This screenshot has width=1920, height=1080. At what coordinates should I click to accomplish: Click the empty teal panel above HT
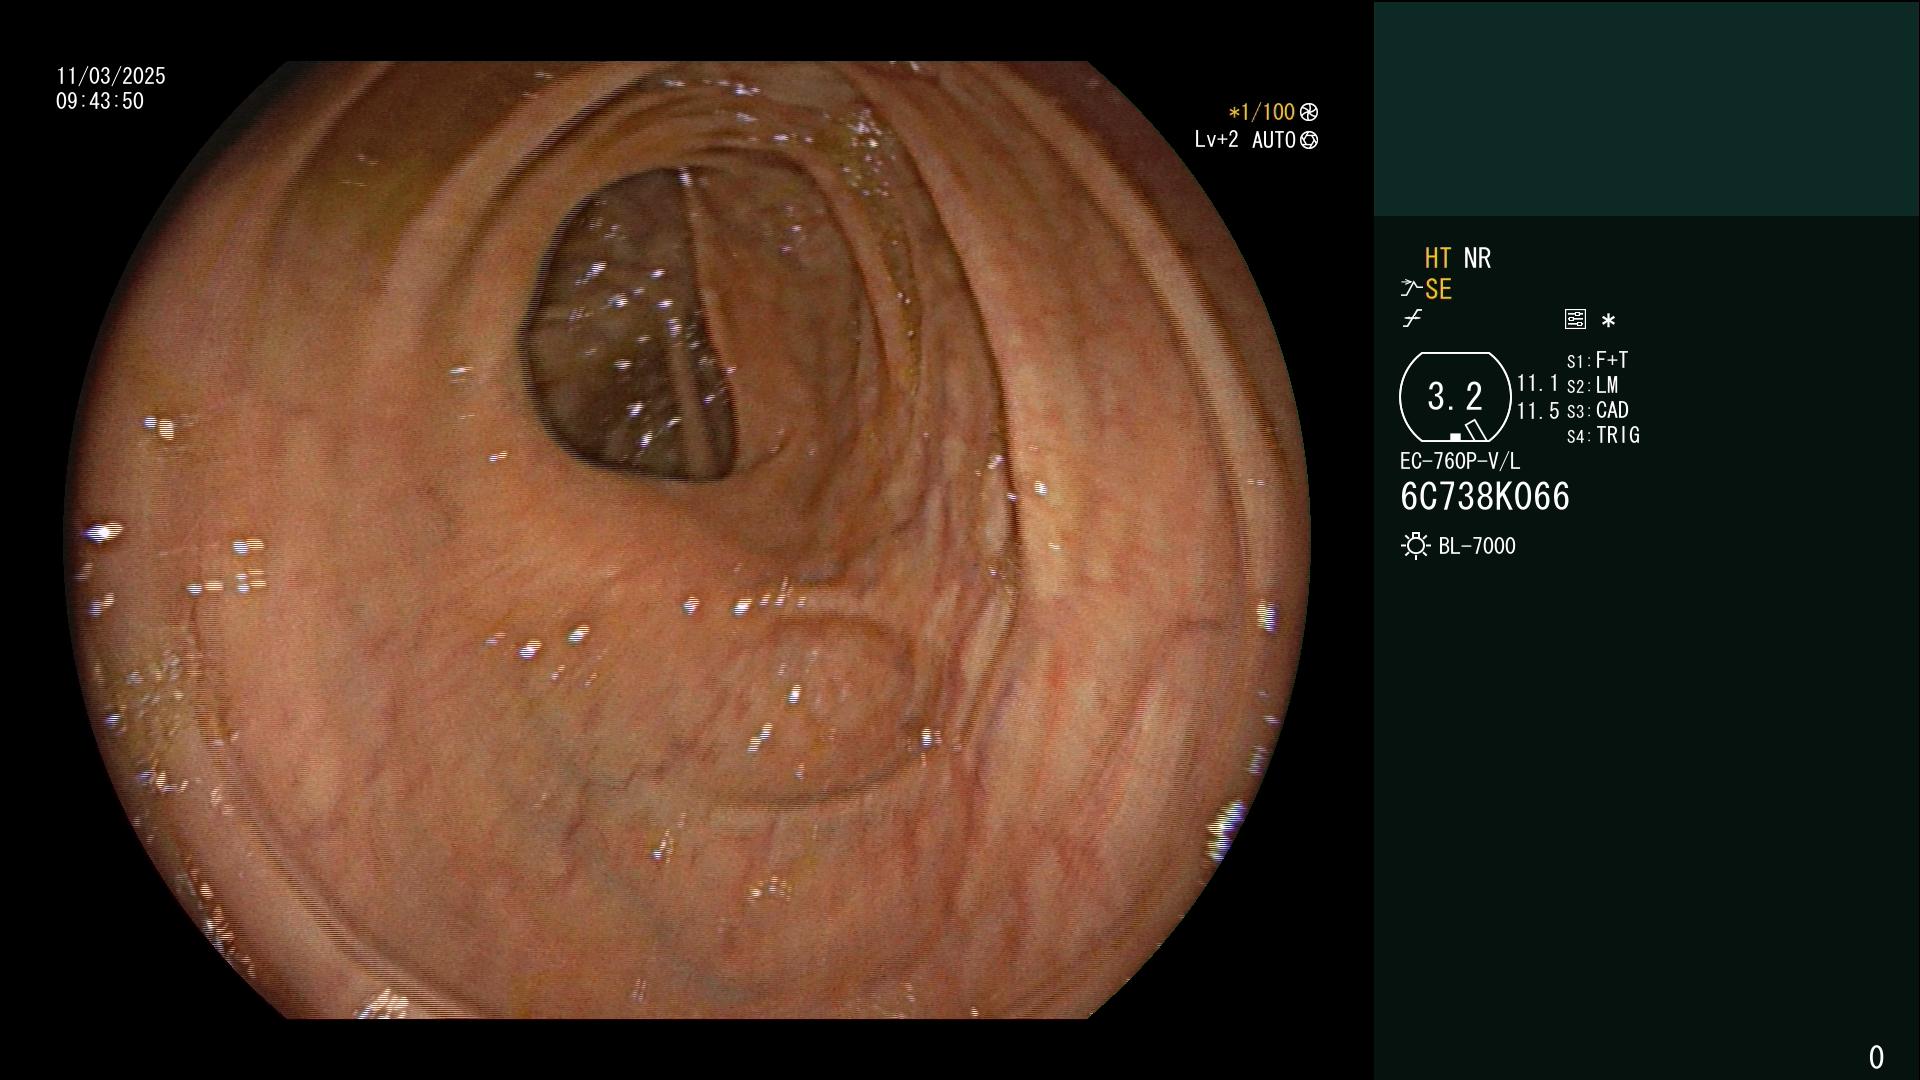coord(1646,109)
